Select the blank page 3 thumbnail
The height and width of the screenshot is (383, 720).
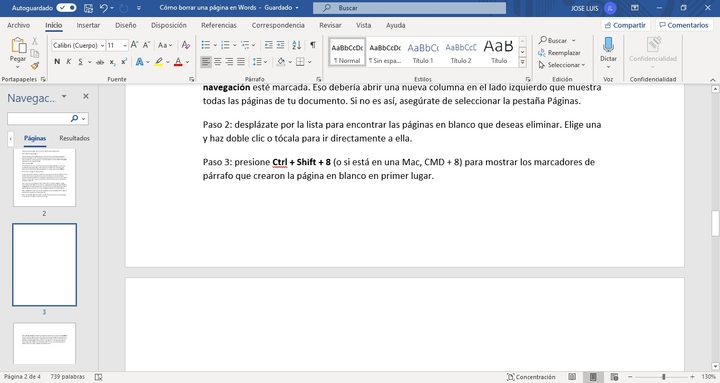click(45, 265)
